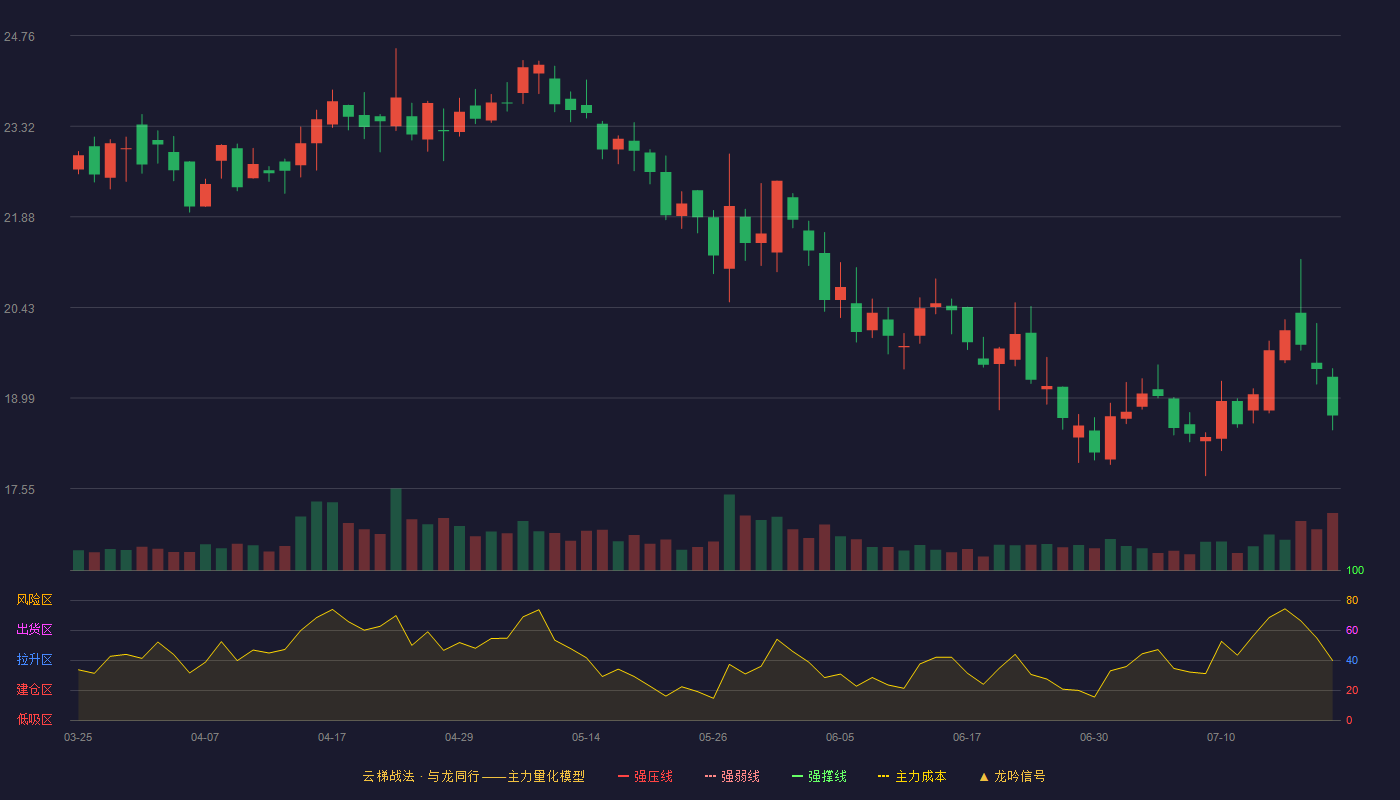The width and height of the screenshot is (1400, 800).
Task: Click the indicator scale value 40
Action: (x=1352, y=661)
